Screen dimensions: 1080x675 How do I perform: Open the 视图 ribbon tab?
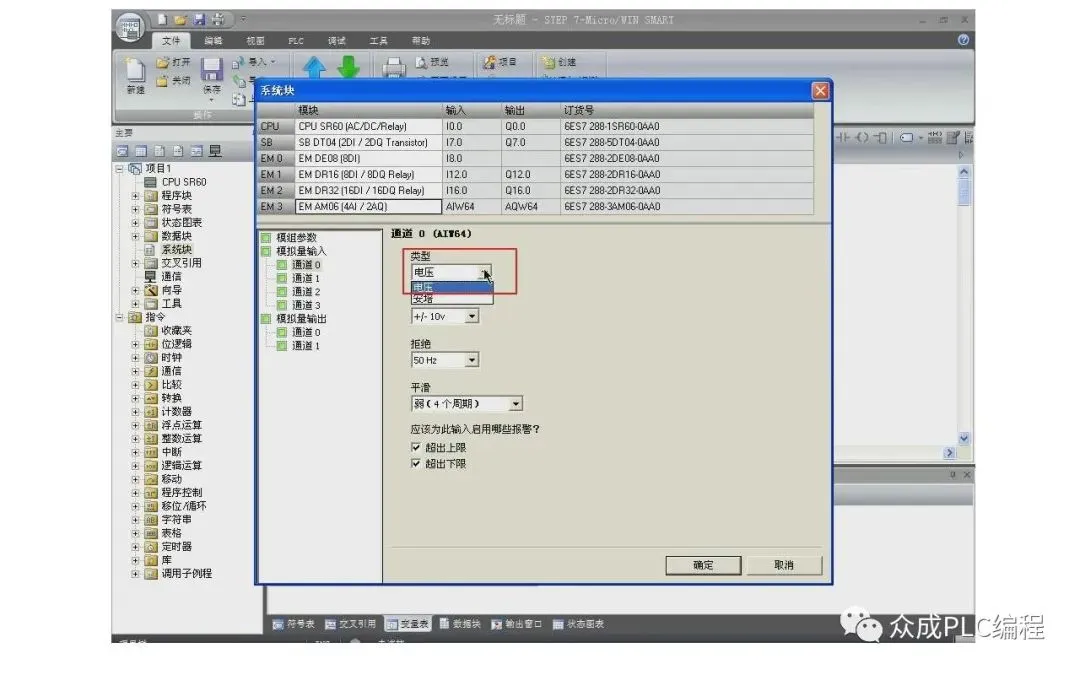click(256, 41)
